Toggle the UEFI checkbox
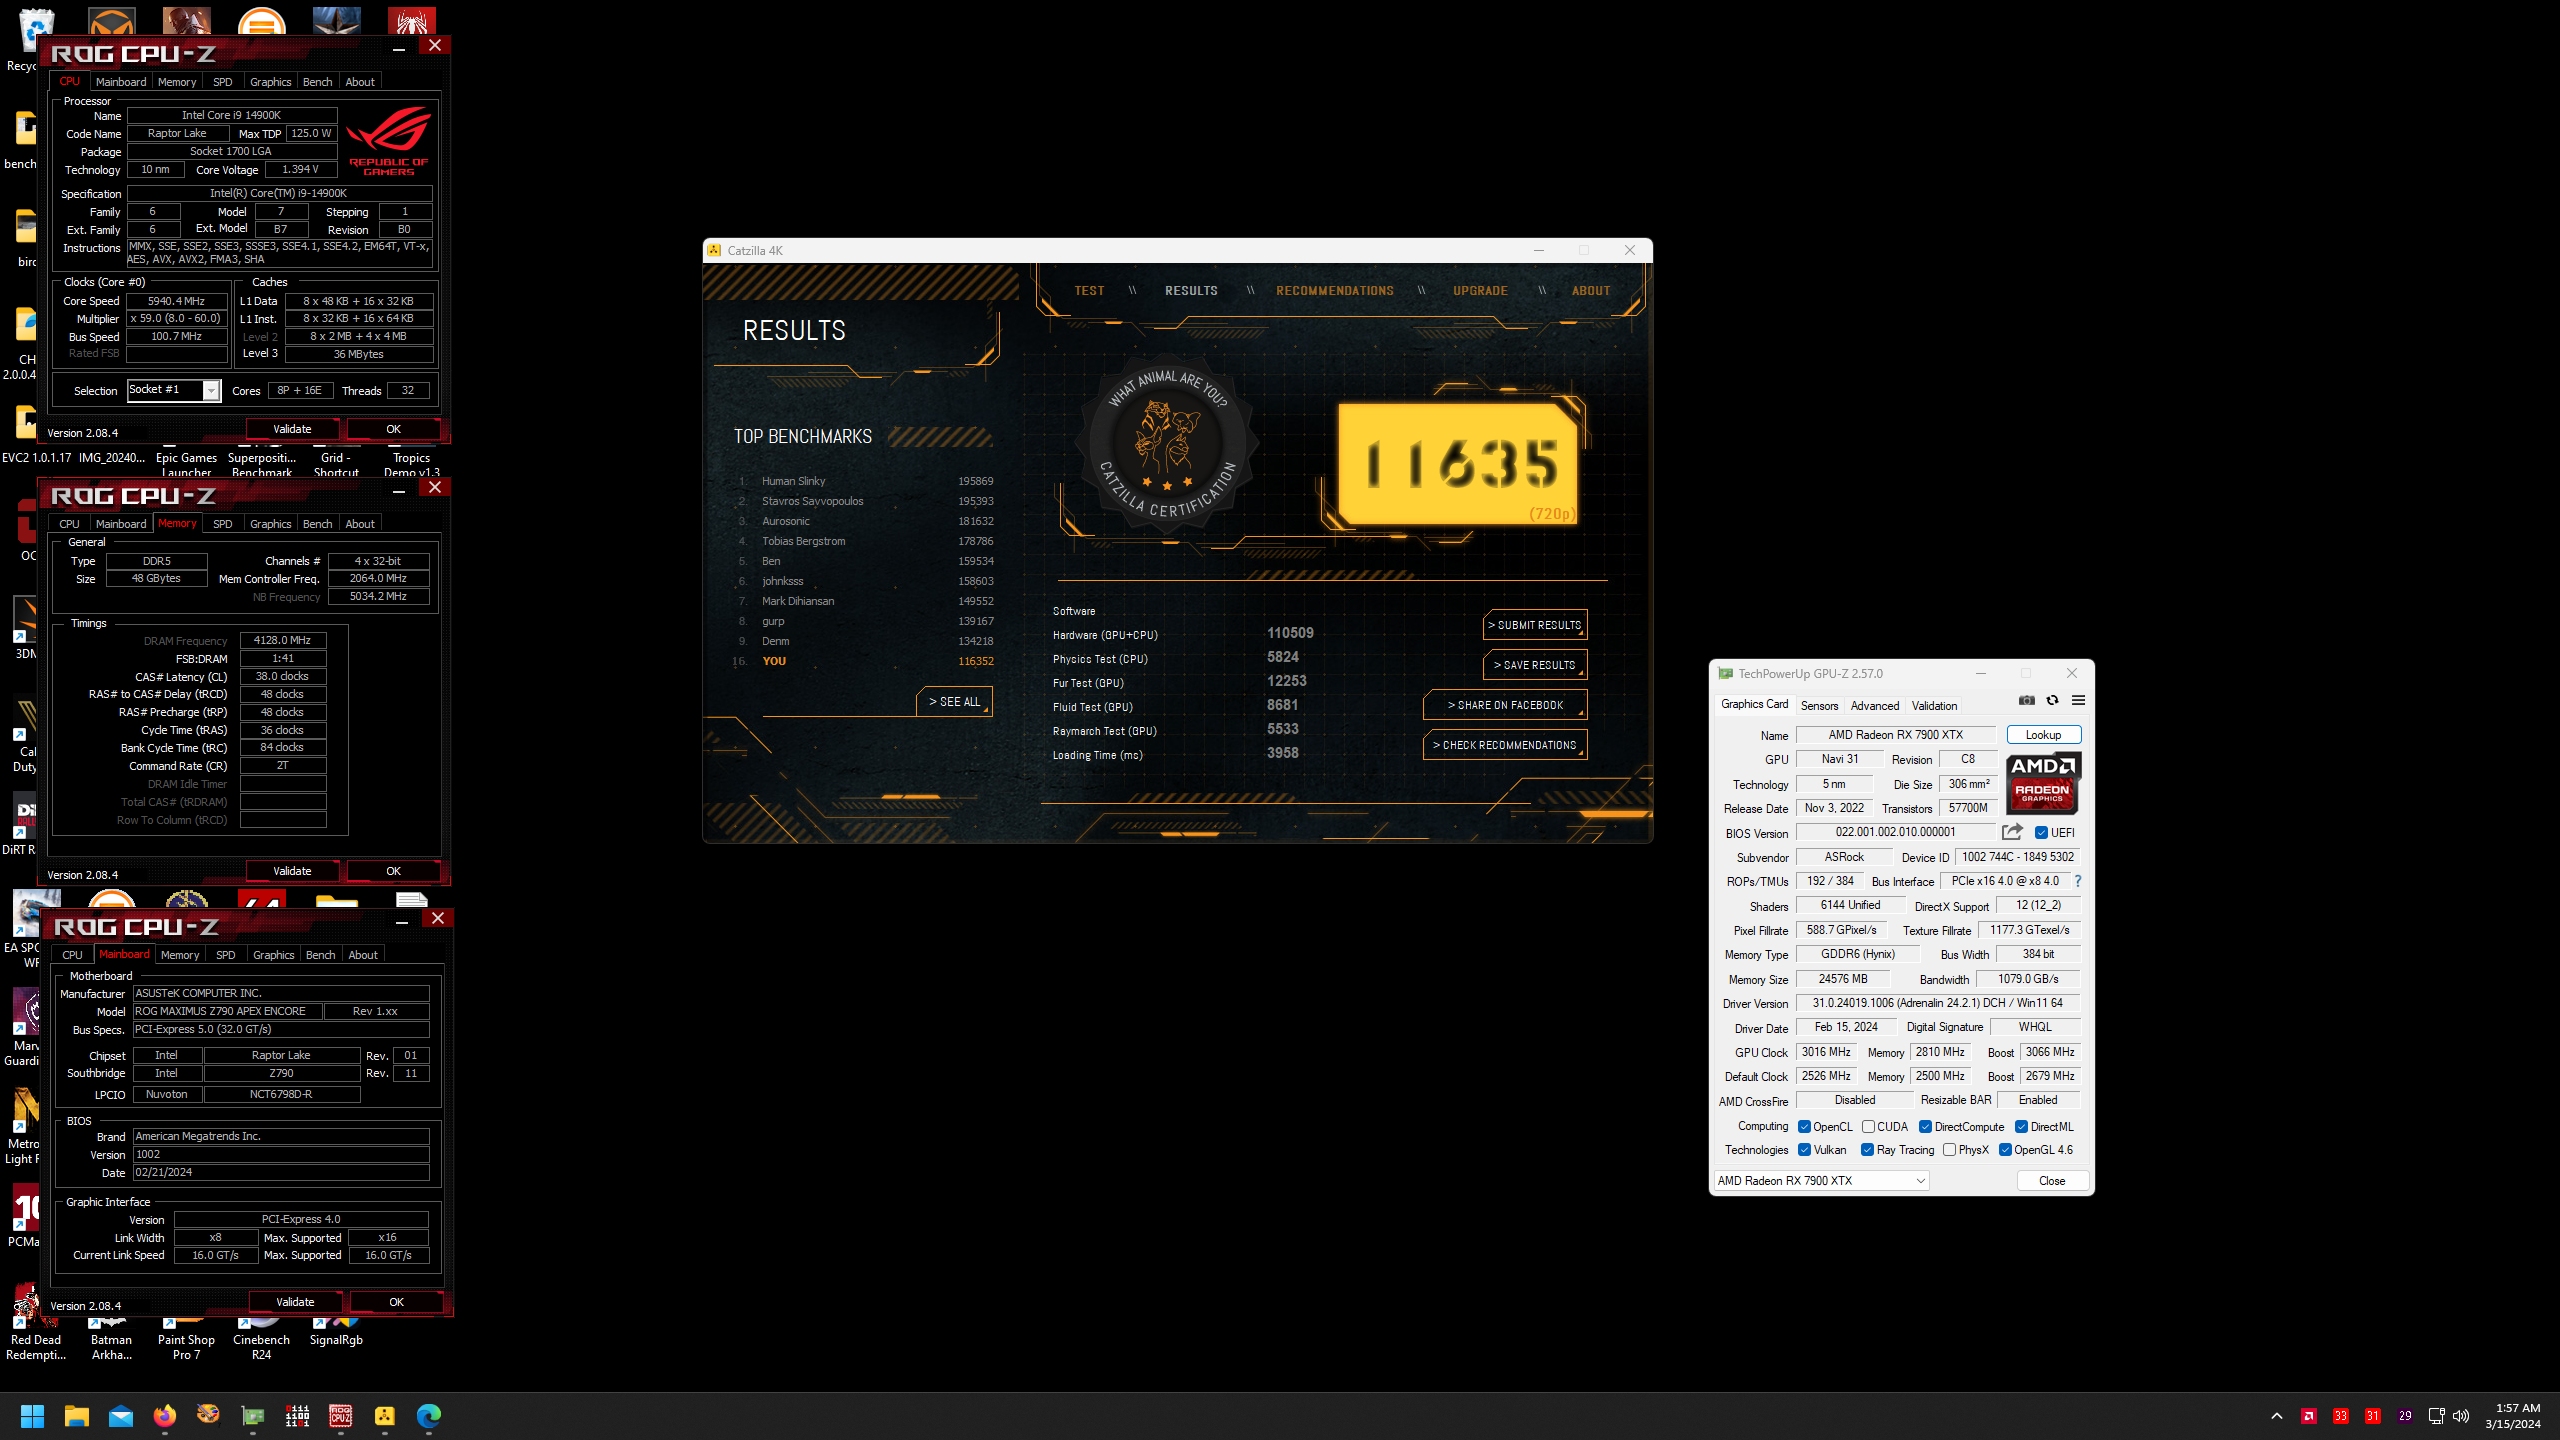This screenshot has width=2560, height=1440. click(2041, 832)
